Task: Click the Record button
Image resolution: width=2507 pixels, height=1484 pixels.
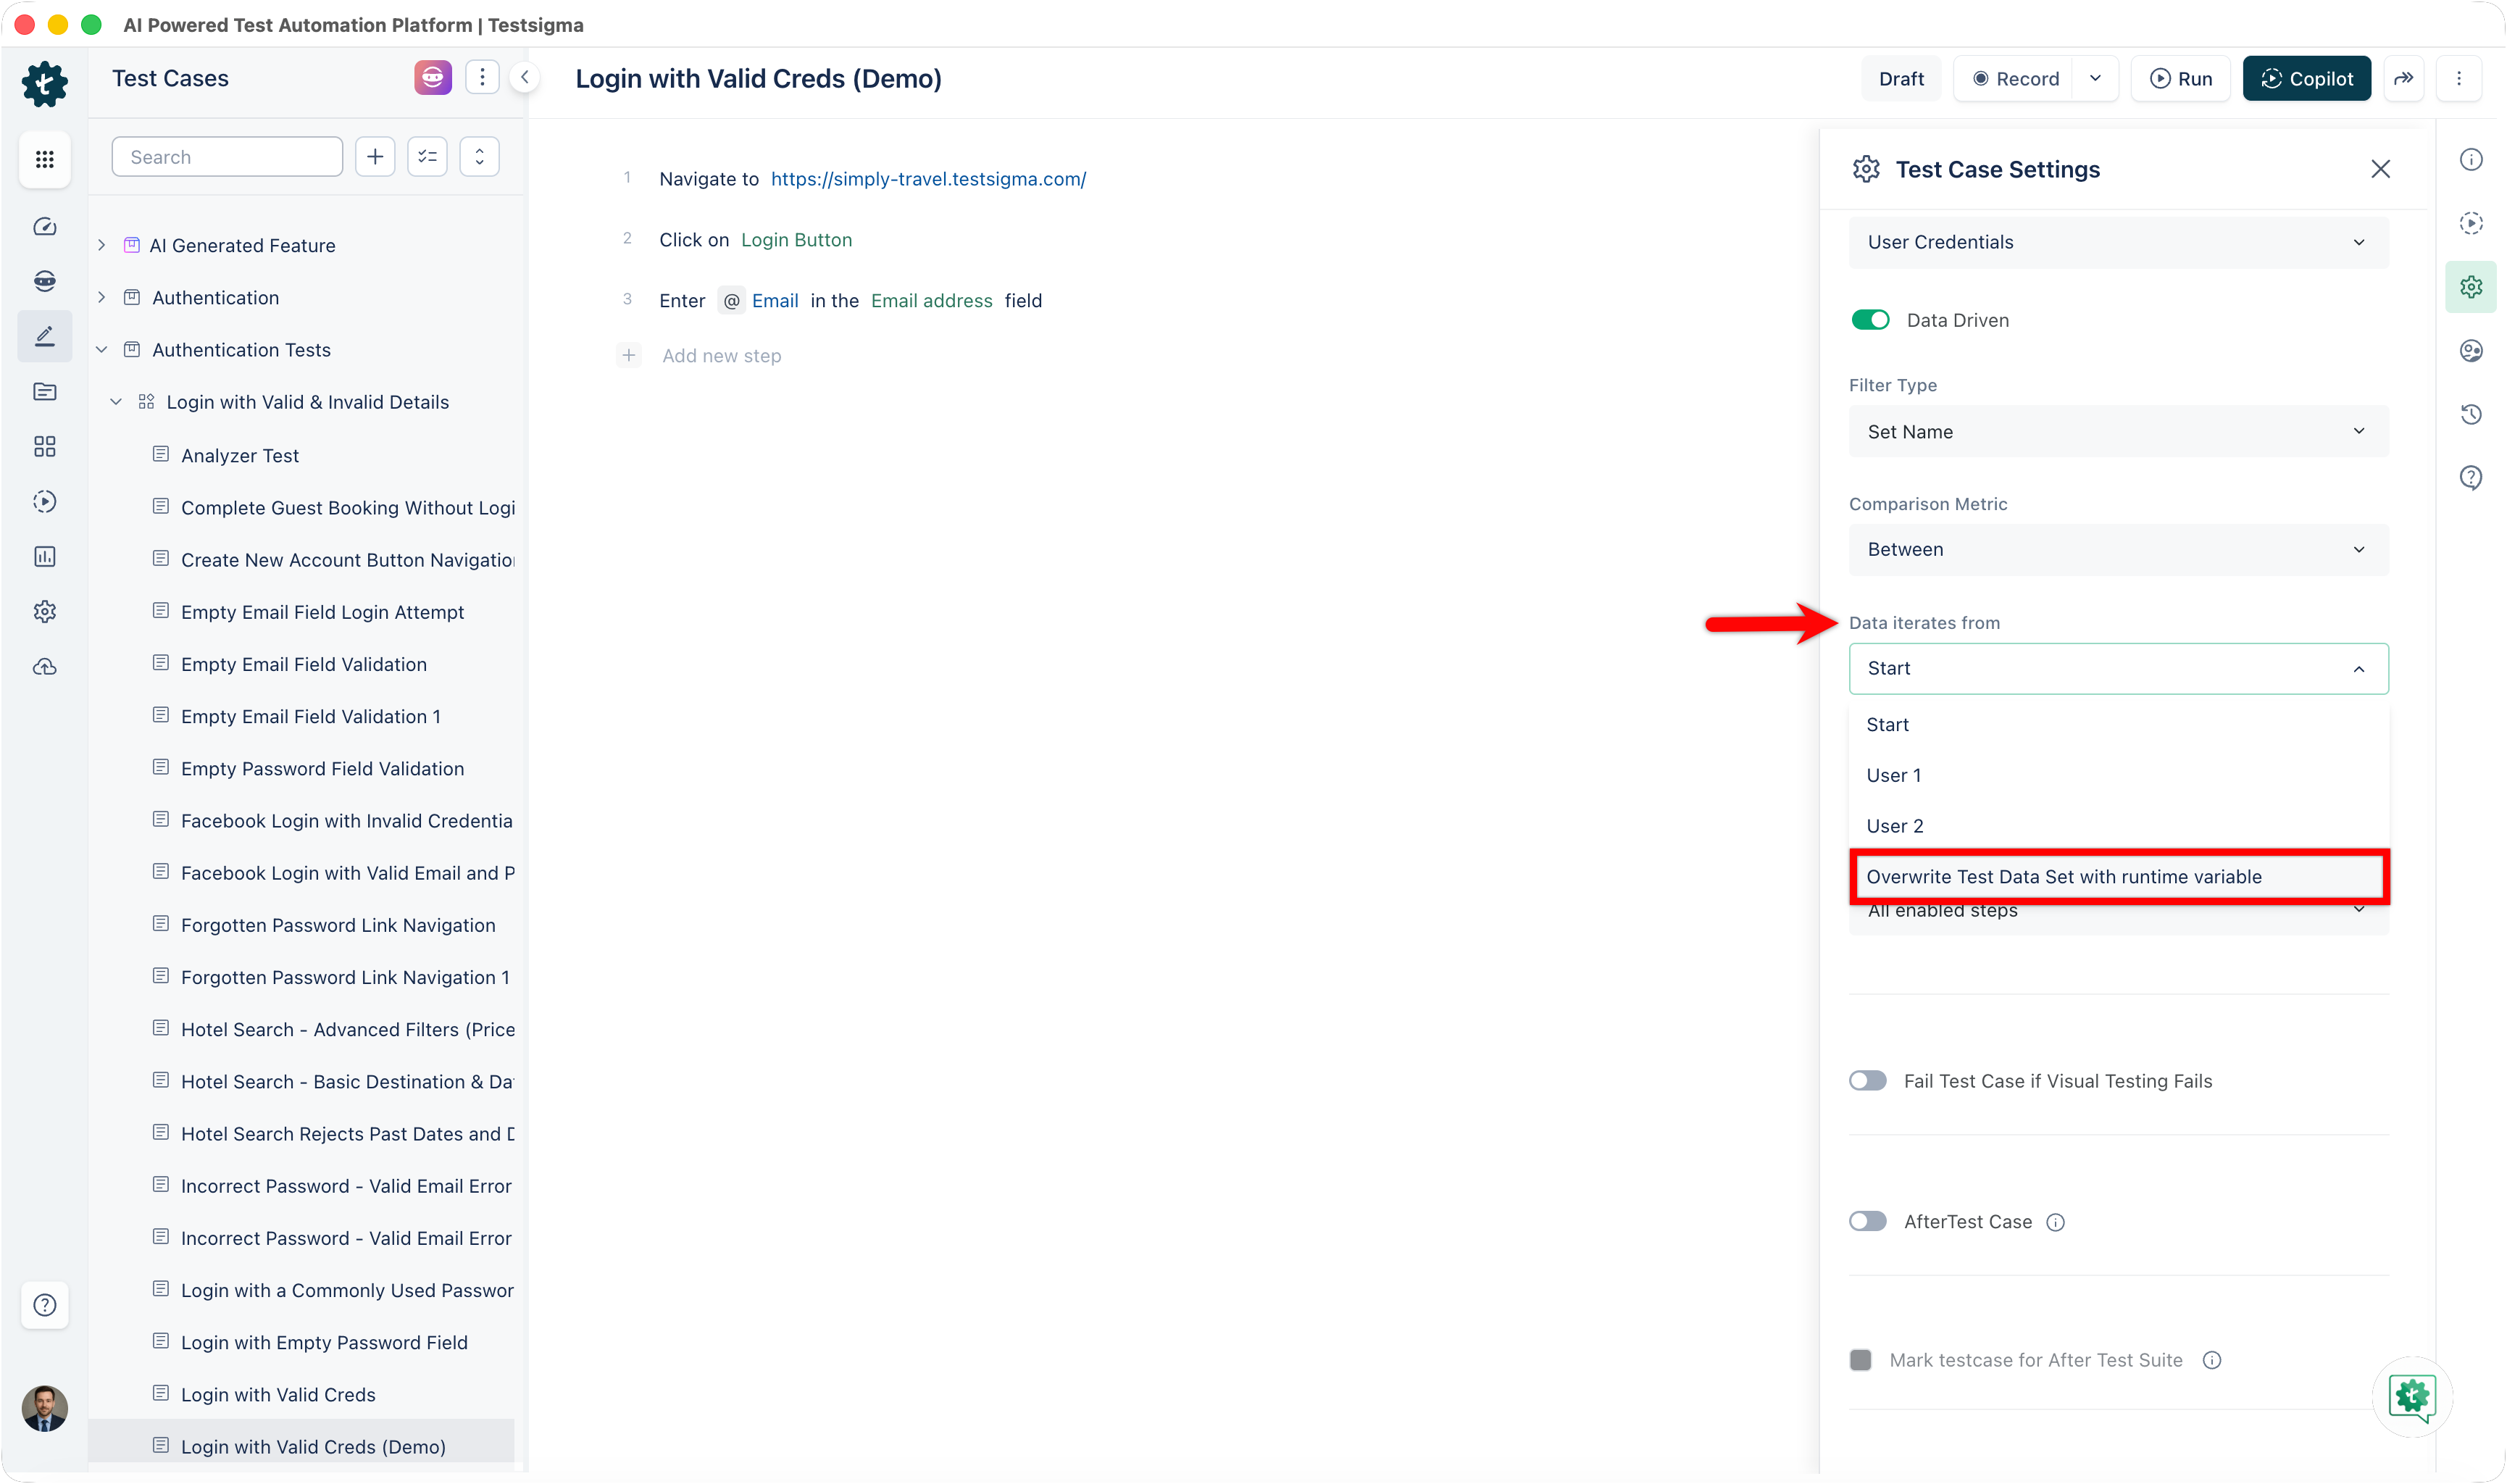Action: [x=2015, y=78]
